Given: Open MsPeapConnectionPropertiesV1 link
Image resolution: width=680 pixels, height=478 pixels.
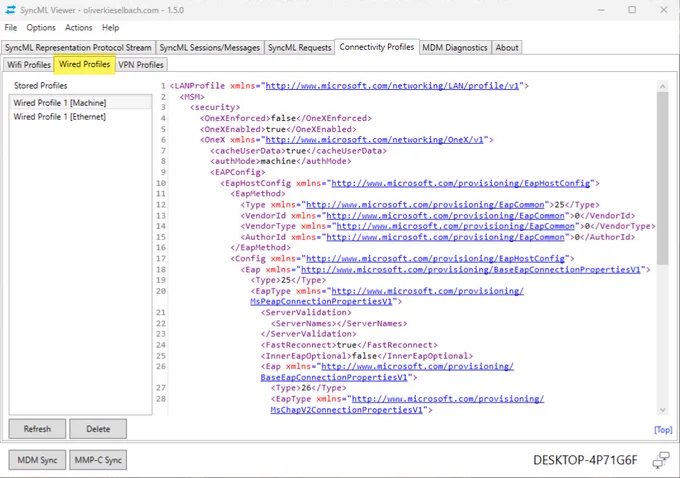Looking at the screenshot, I should pyautogui.click(x=321, y=301).
